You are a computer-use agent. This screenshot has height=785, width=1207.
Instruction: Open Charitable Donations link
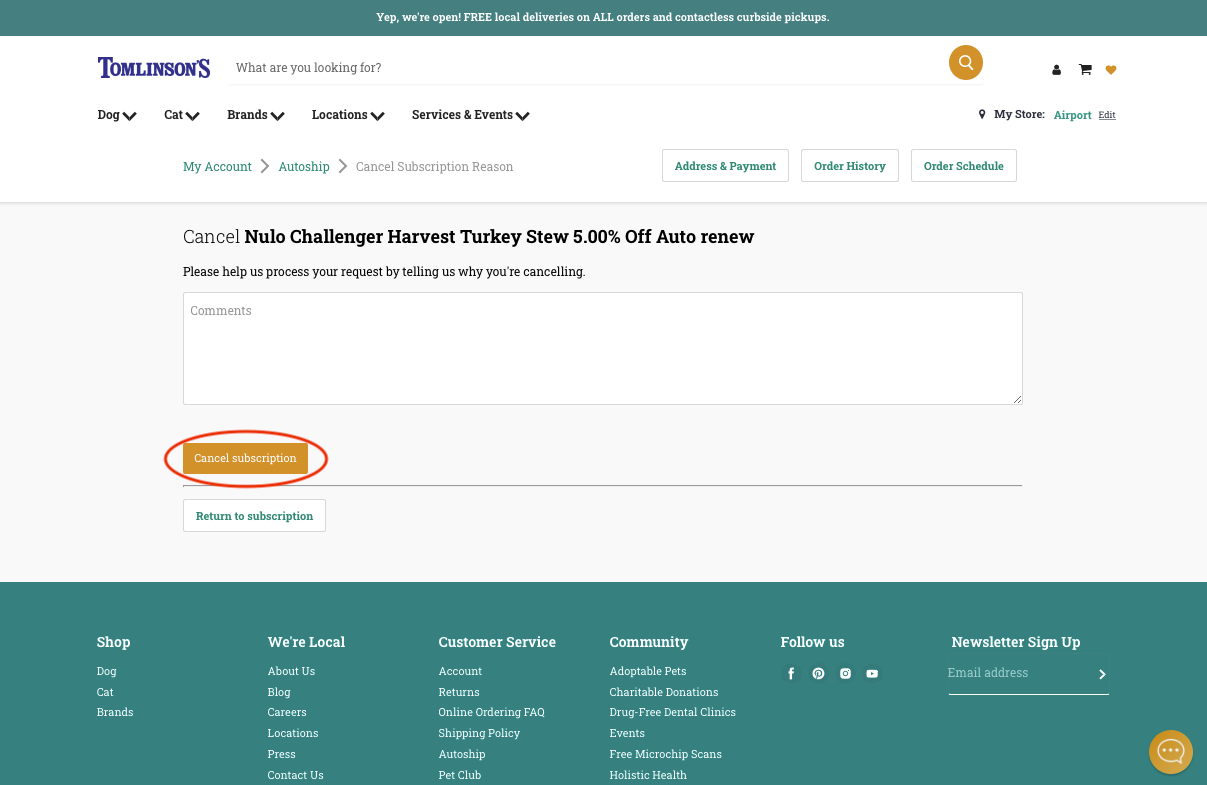pos(664,692)
